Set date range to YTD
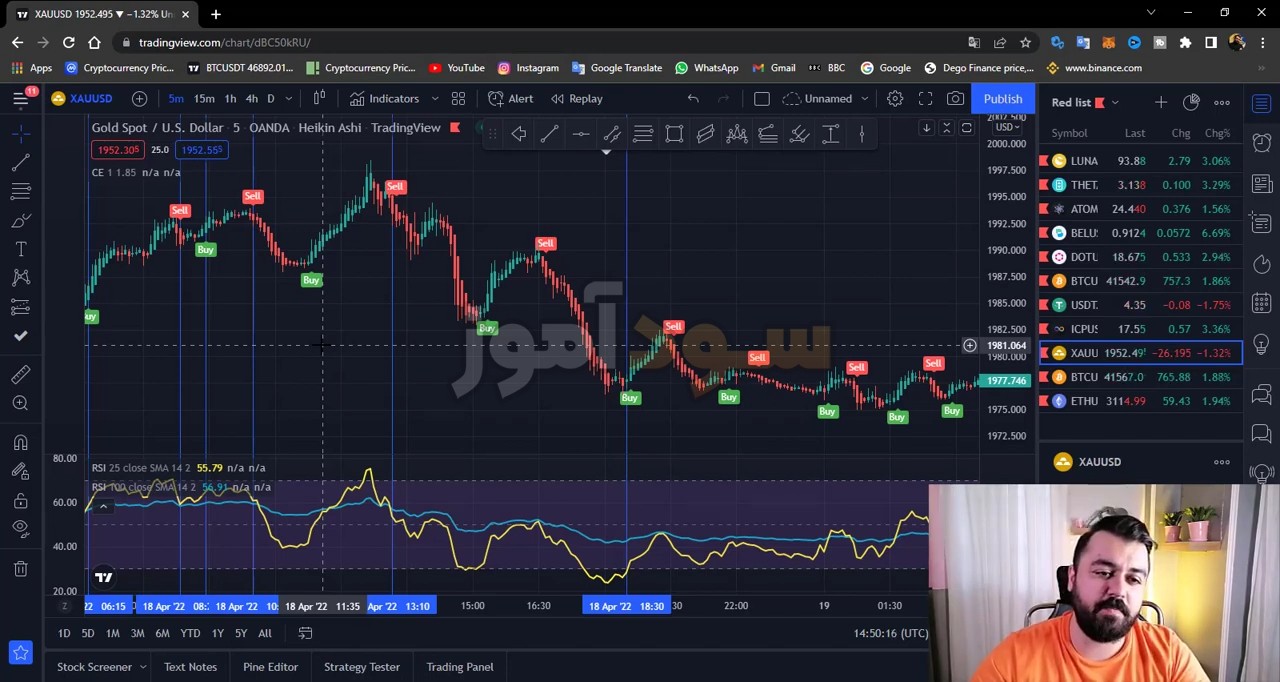1280x682 pixels. pyautogui.click(x=190, y=633)
